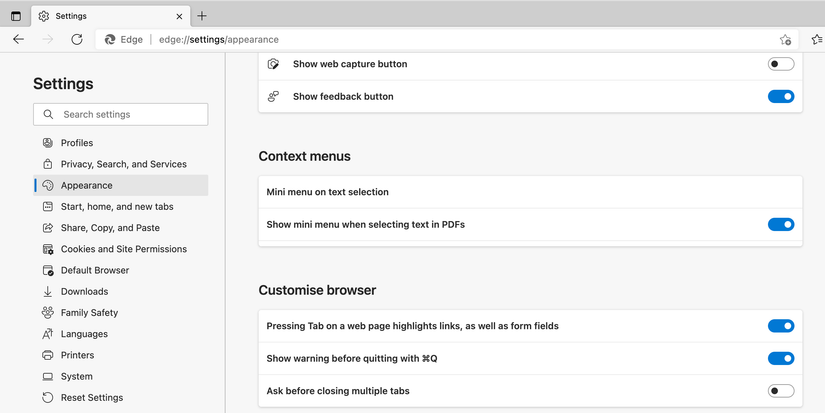Click the Settings tab gear icon
Image resolution: width=825 pixels, height=413 pixels.
(x=44, y=16)
